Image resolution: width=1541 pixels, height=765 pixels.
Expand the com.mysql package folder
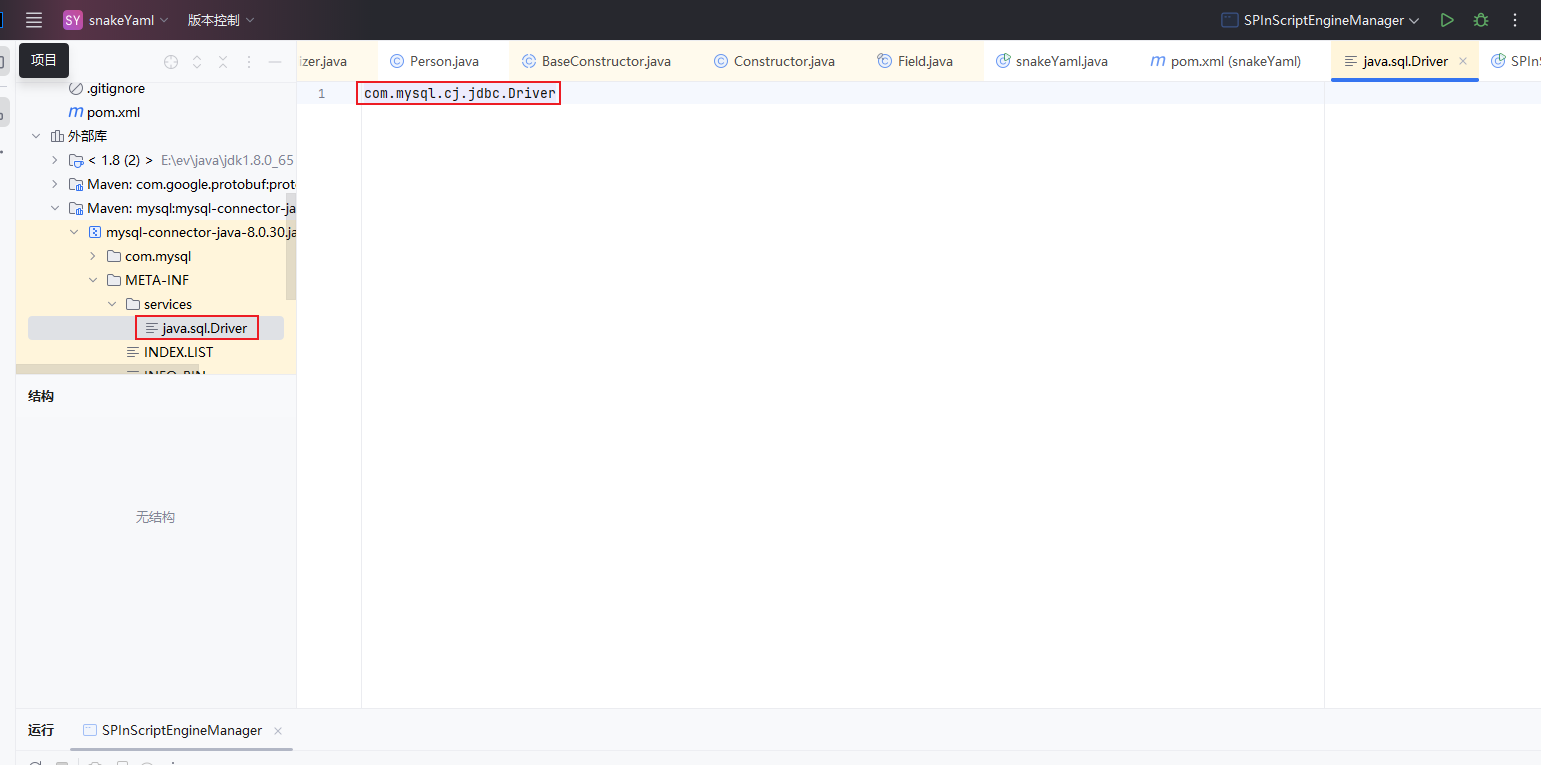(93, 256)
